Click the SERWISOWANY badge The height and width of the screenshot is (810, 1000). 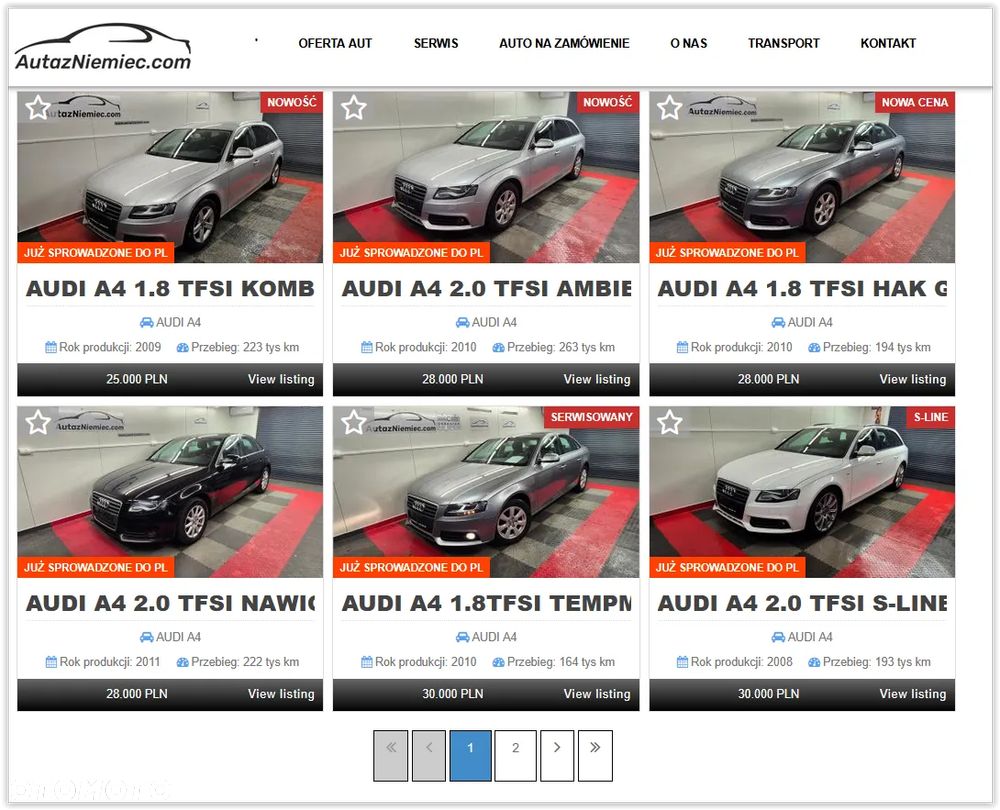point(591,417)
